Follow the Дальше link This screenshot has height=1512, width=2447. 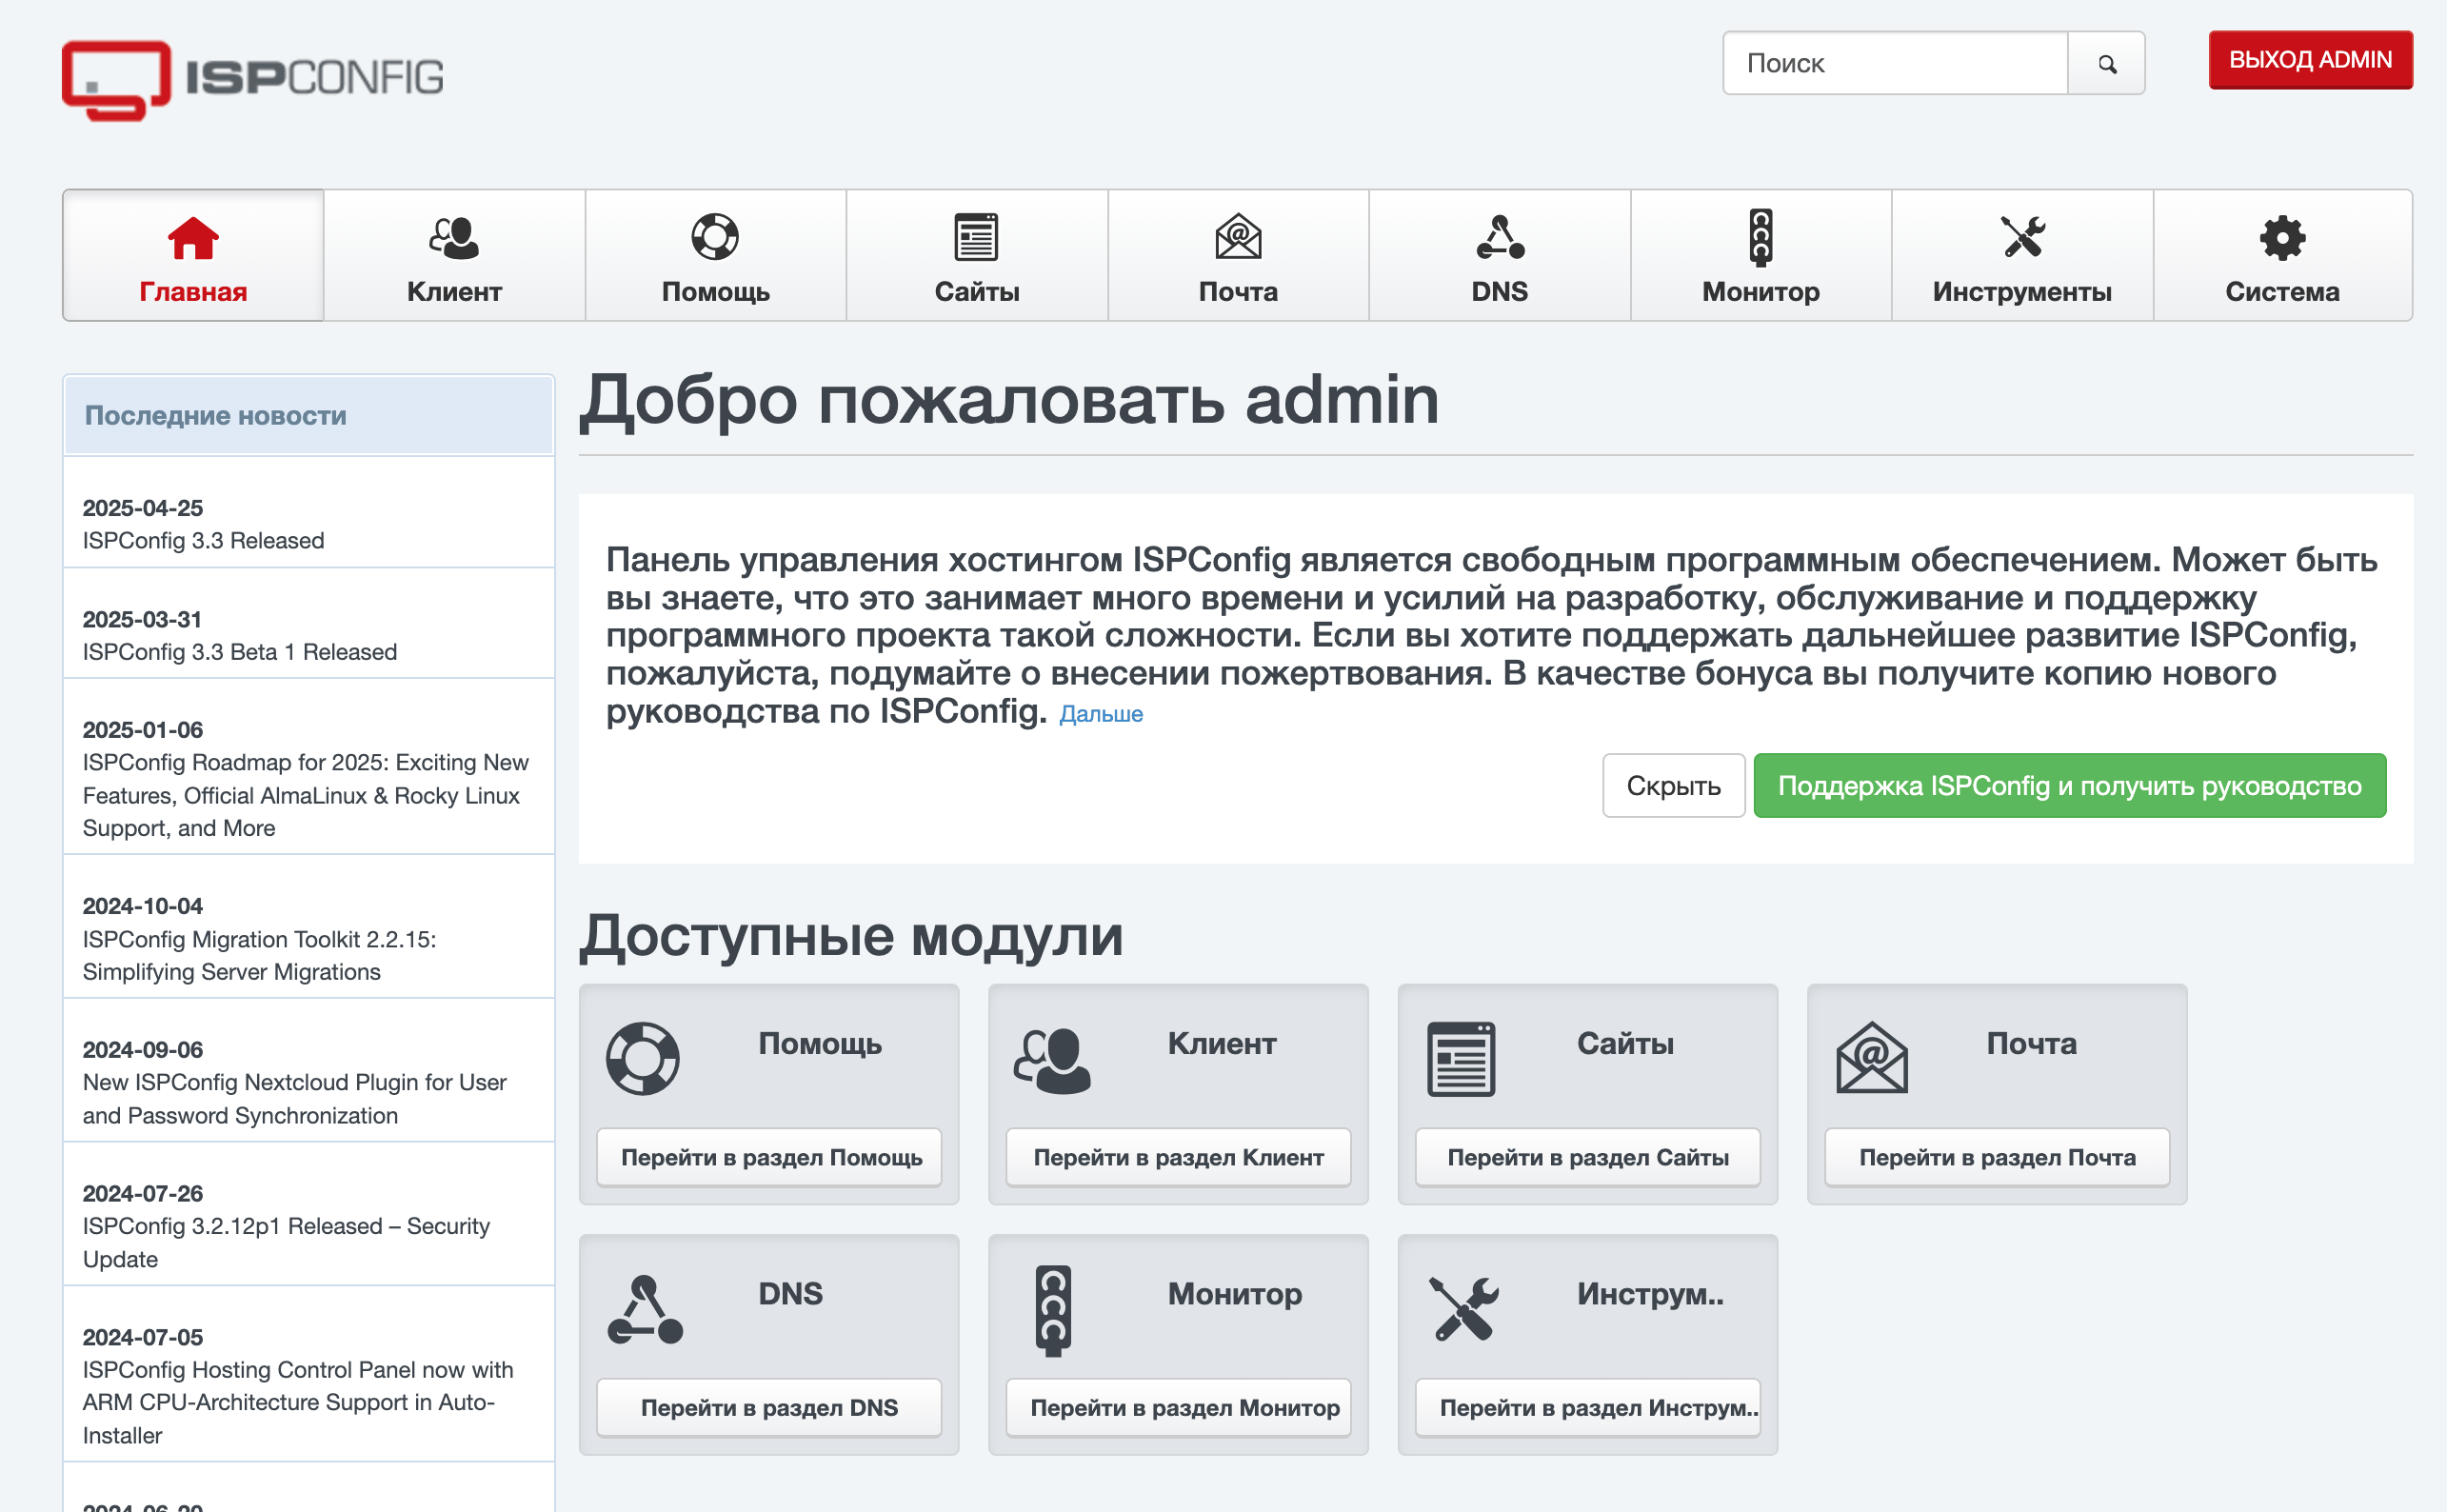pos(1100,714)
